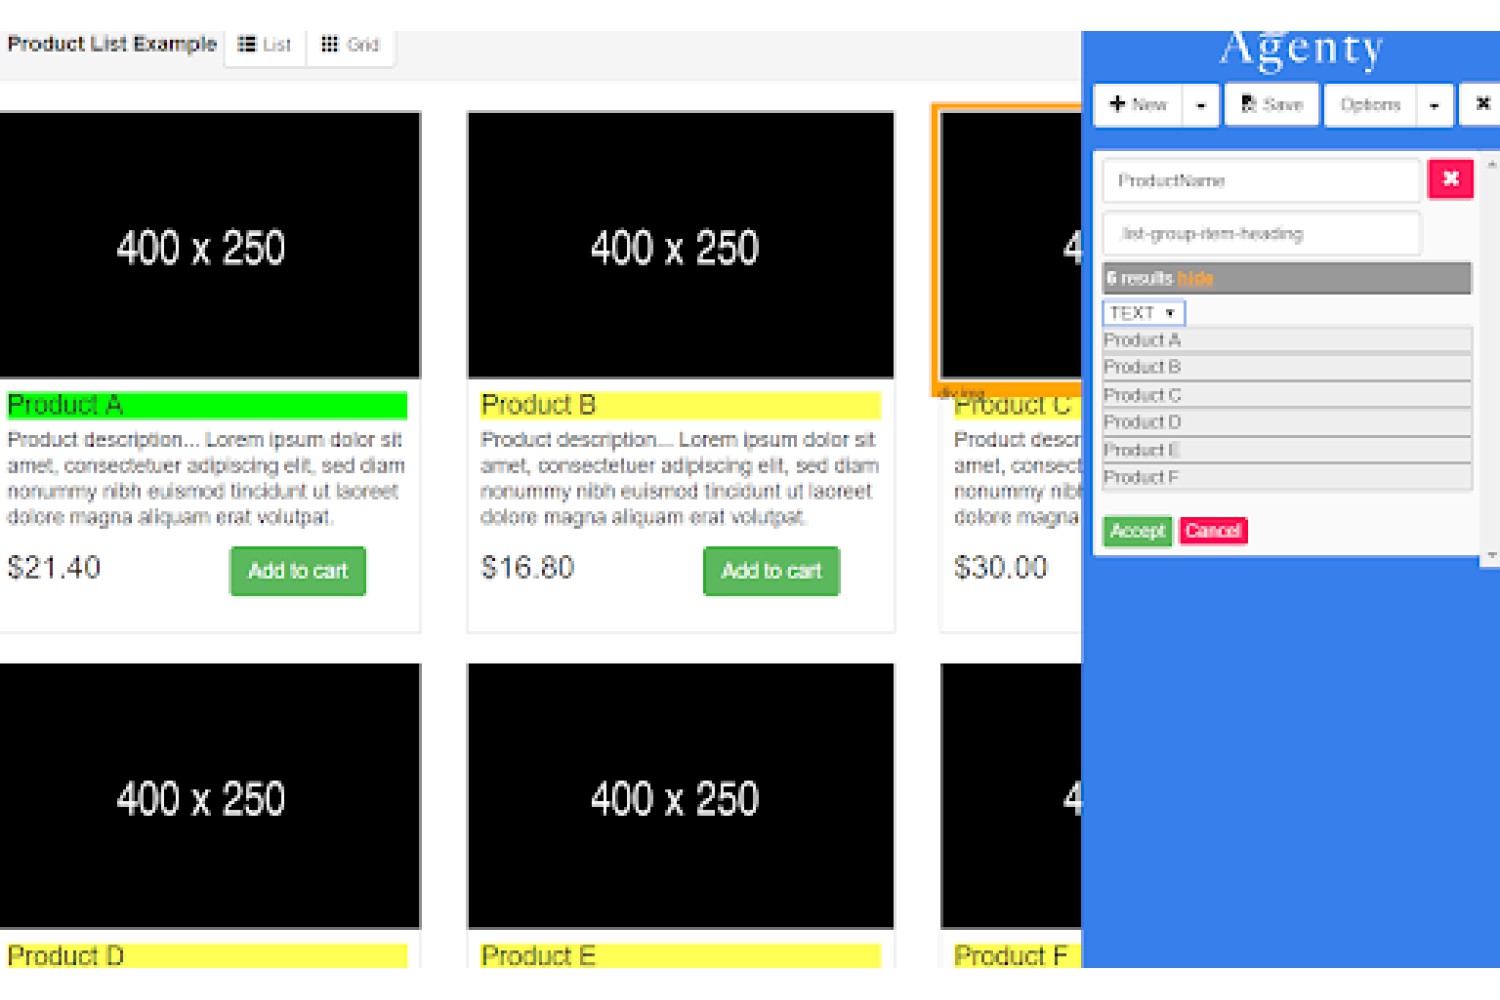The height and width of the screenshot is (1000, 1500).
Task: Click the ProductName field input
Action: (1261, 181)
